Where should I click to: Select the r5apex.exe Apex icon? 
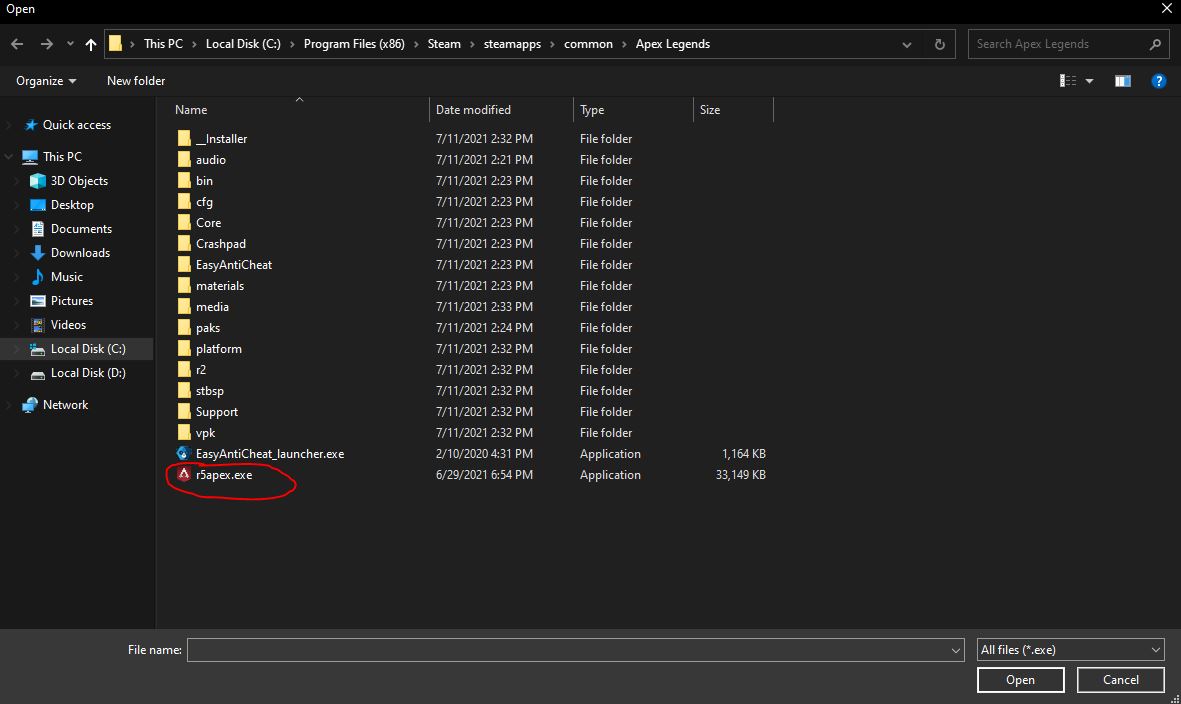point(183,474)
